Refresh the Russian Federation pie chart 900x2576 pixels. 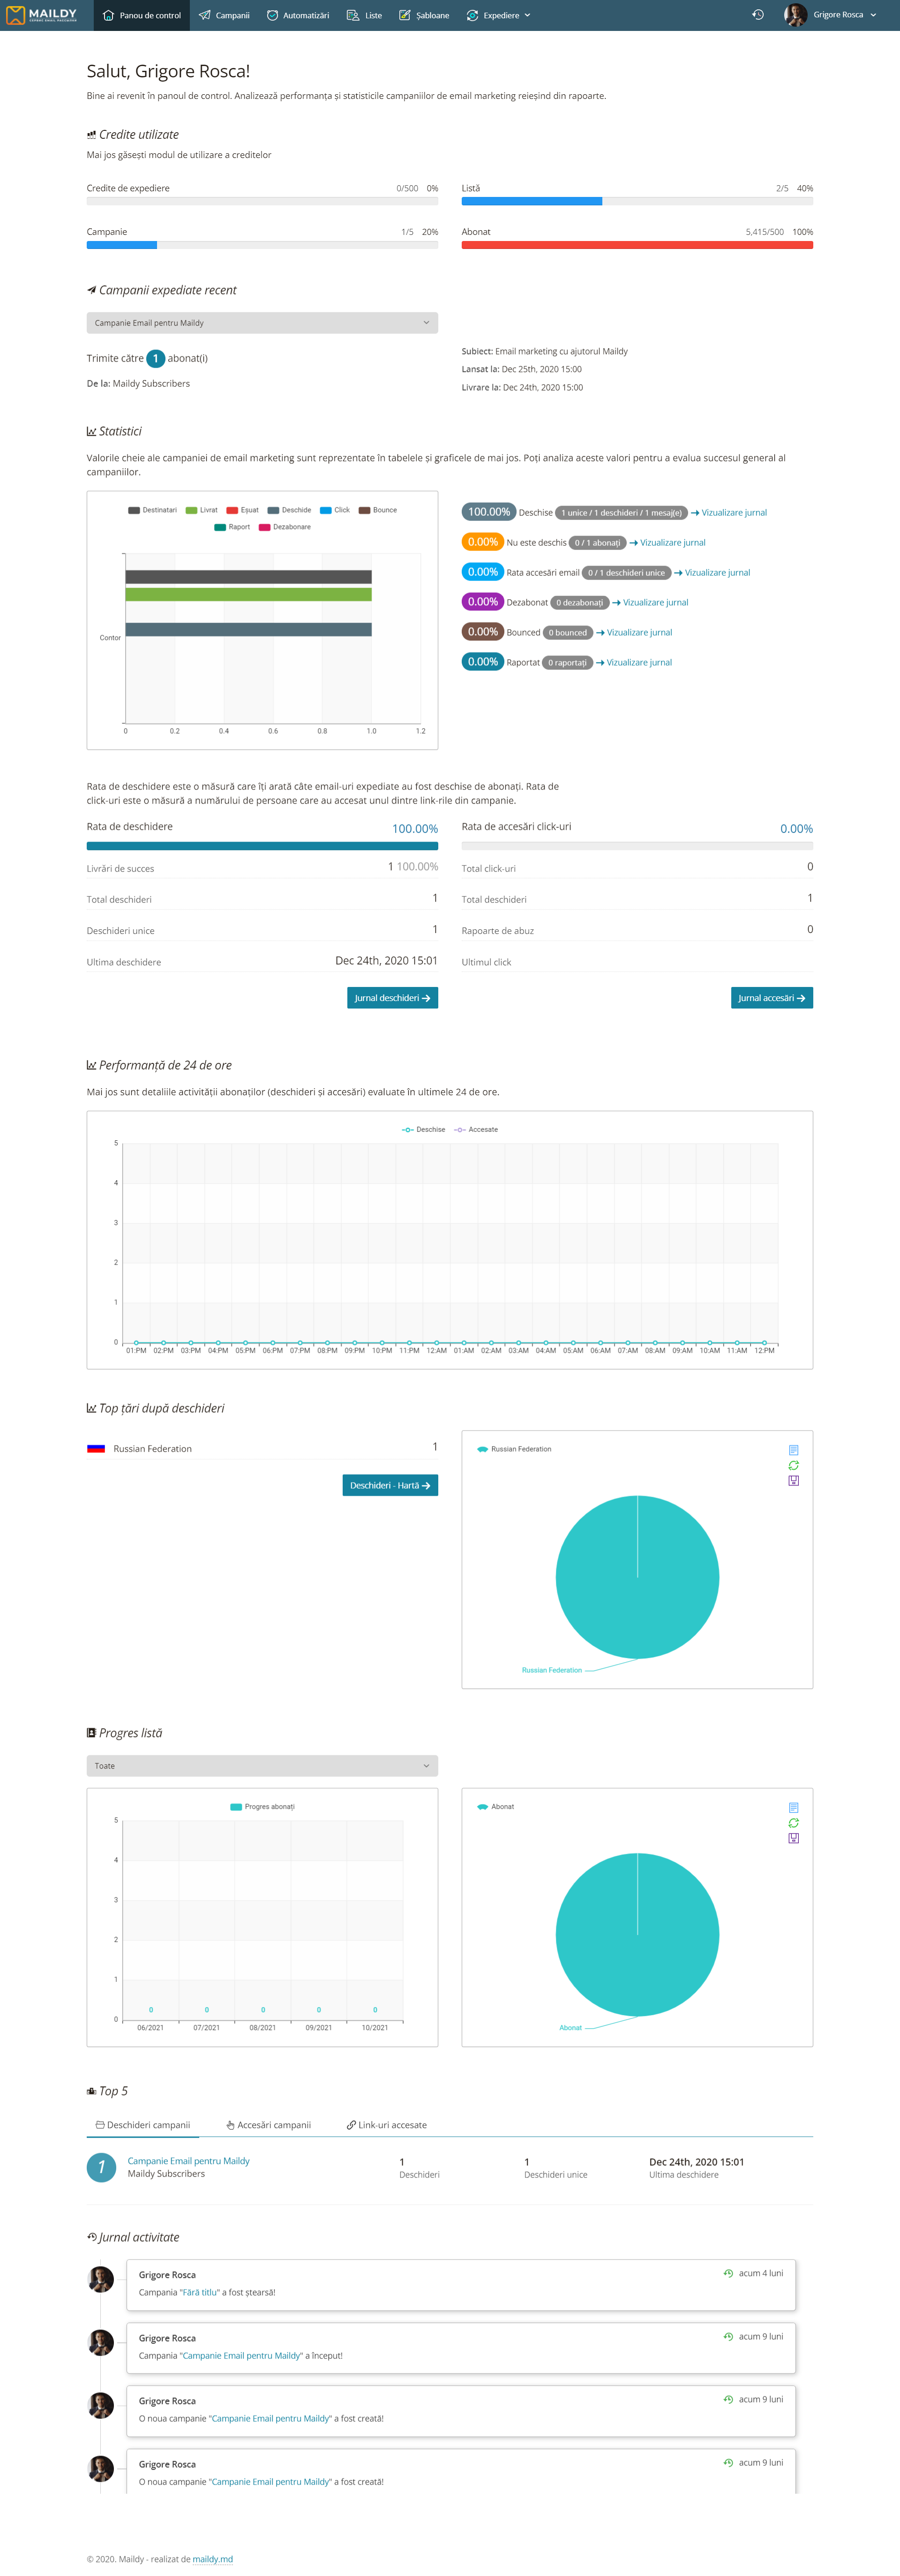pyautogui.click(x=793, y=1465)
